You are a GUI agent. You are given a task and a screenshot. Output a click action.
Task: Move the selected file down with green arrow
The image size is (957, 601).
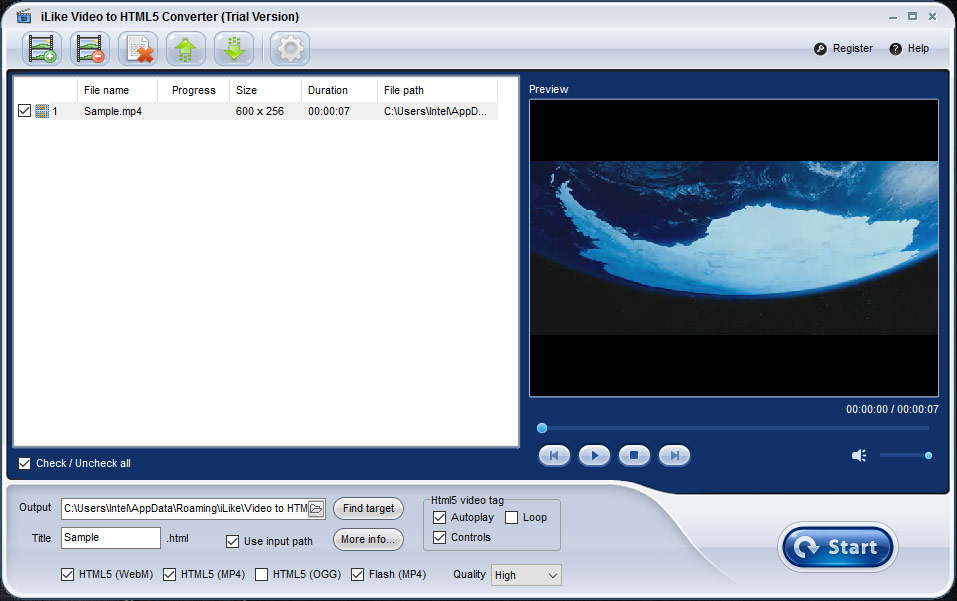tap(234, 48)
